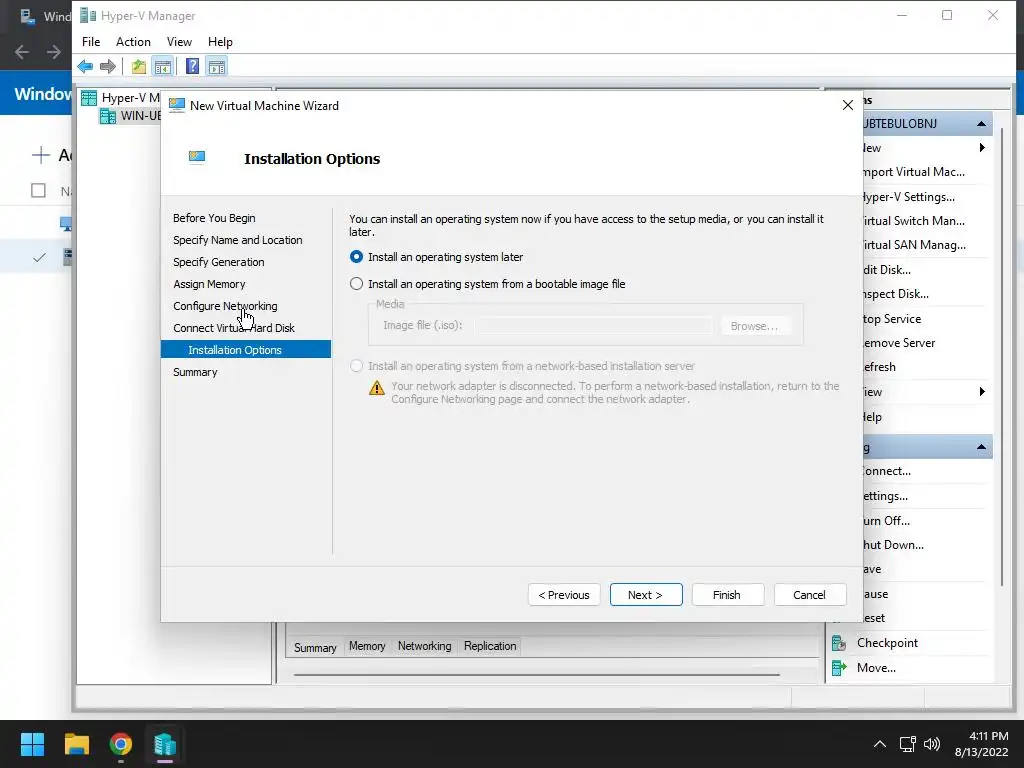Open the Help menu
The image size is (1024, 768).
(220, 42)
